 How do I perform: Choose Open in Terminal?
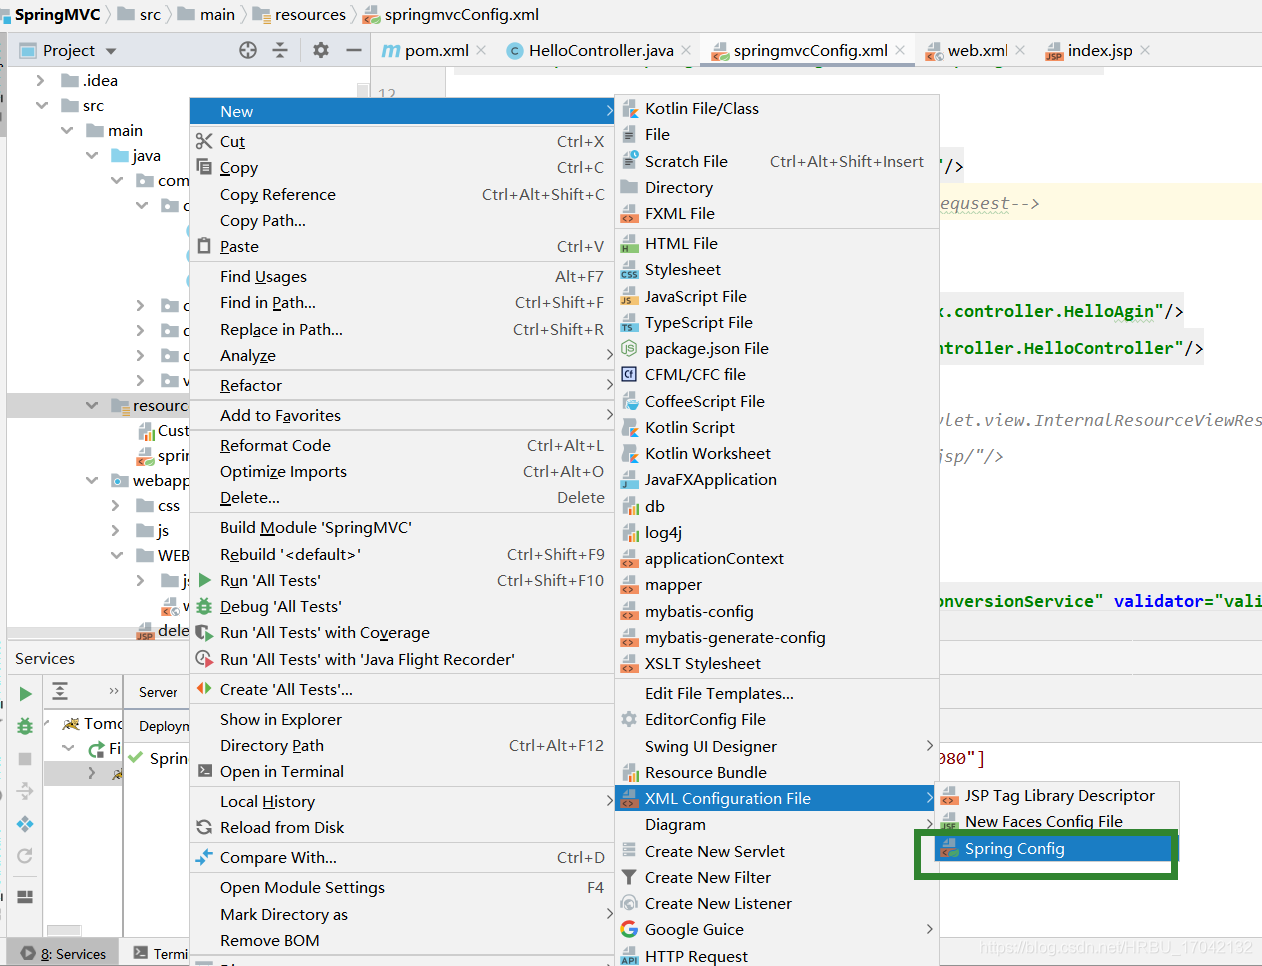point(402,771)
